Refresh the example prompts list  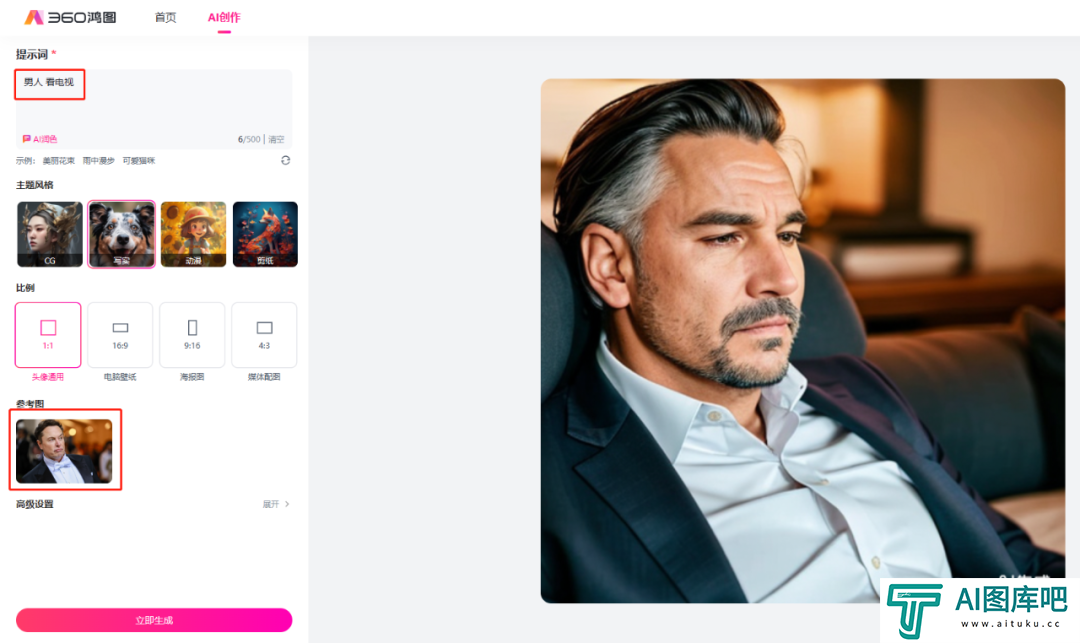pos(285,160)
